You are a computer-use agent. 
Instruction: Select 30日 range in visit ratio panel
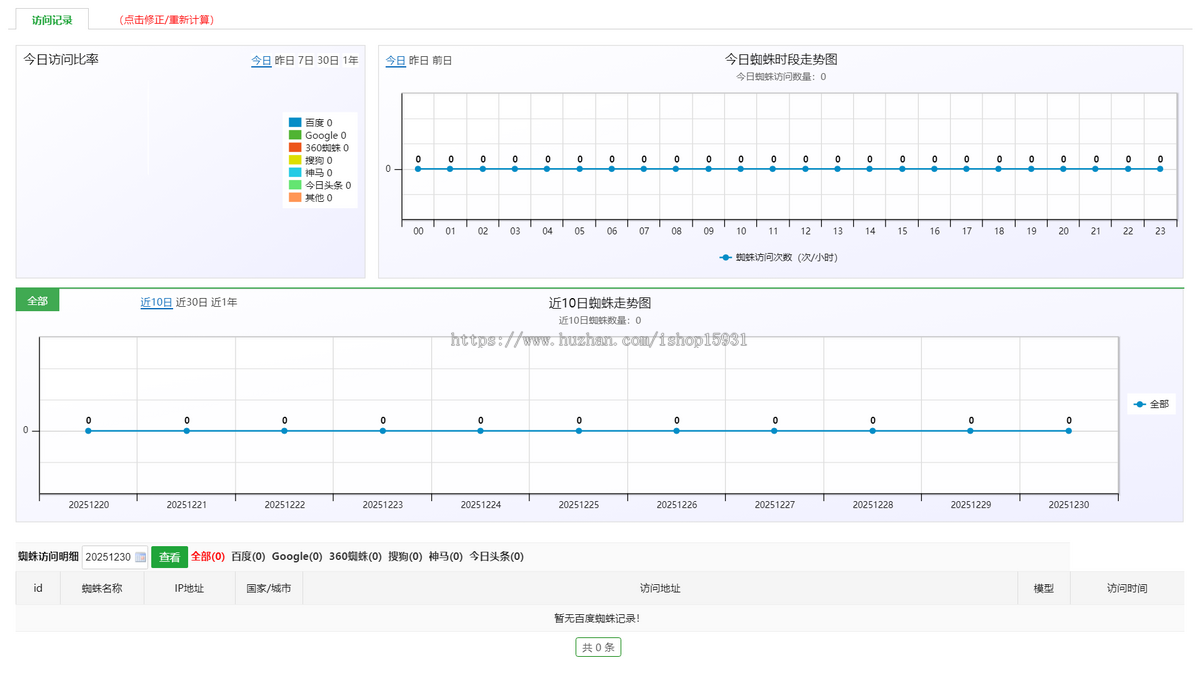[328, 61]
